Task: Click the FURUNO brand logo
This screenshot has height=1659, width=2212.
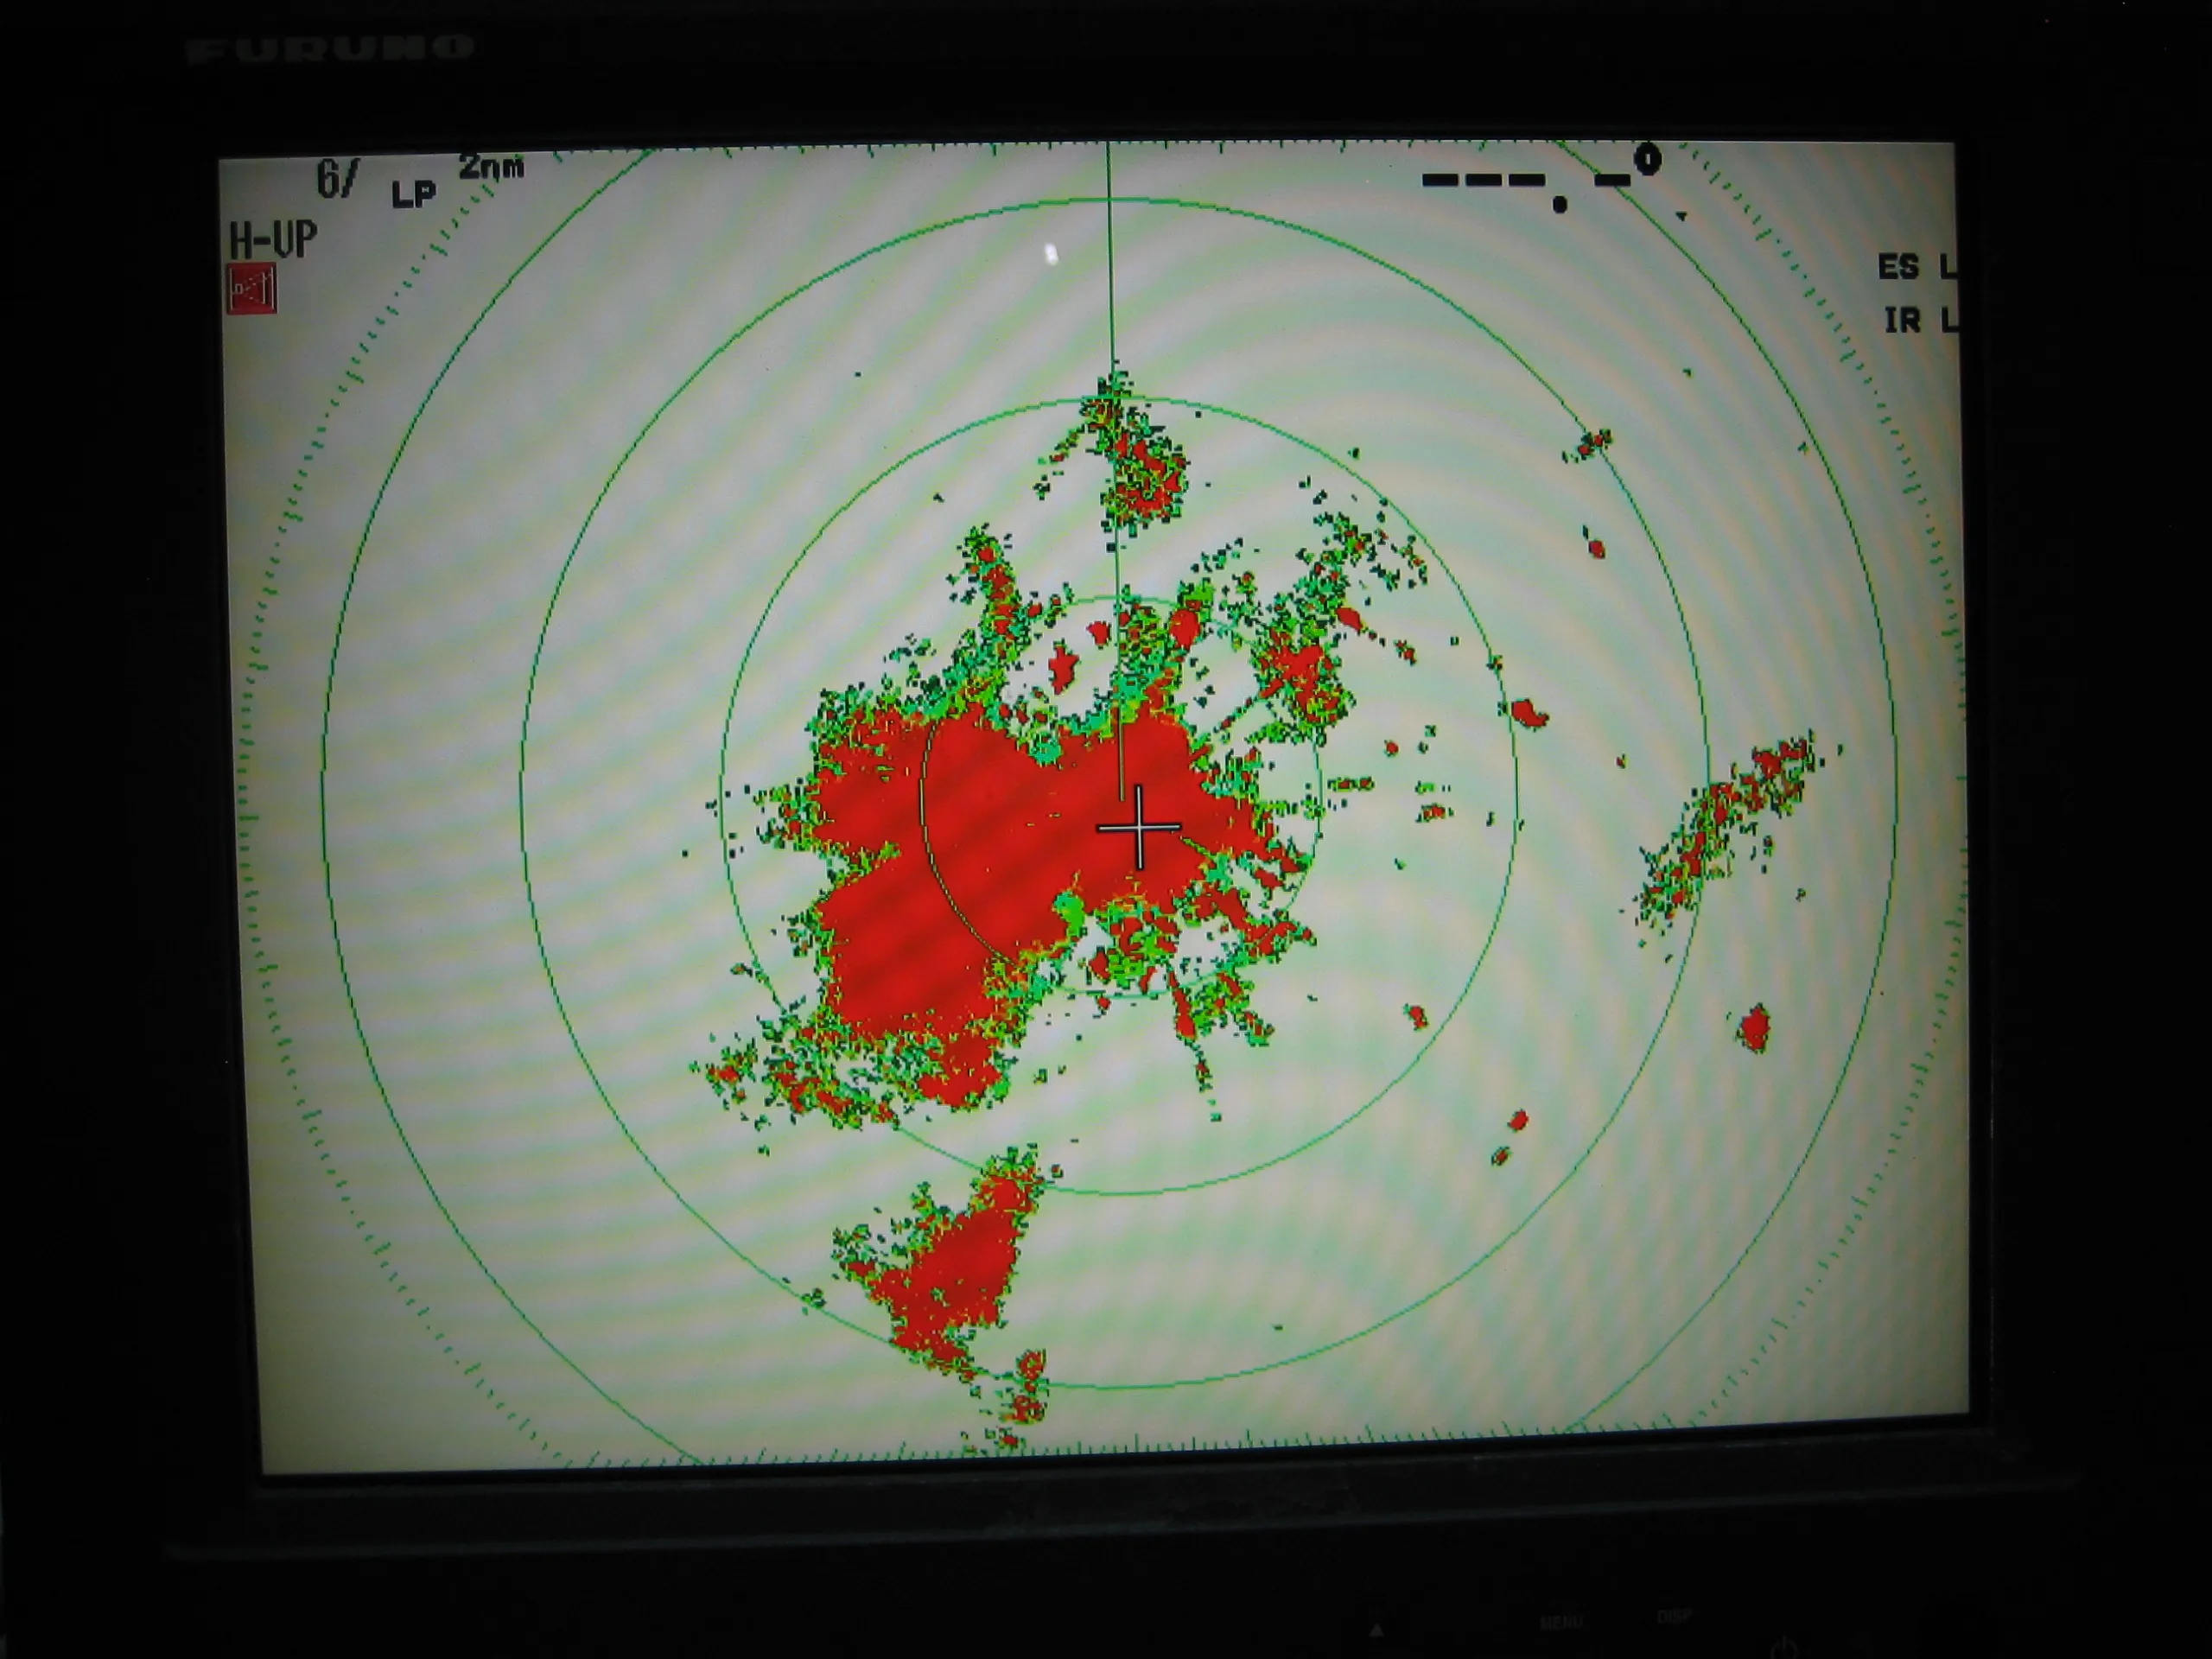Action: 330,49
